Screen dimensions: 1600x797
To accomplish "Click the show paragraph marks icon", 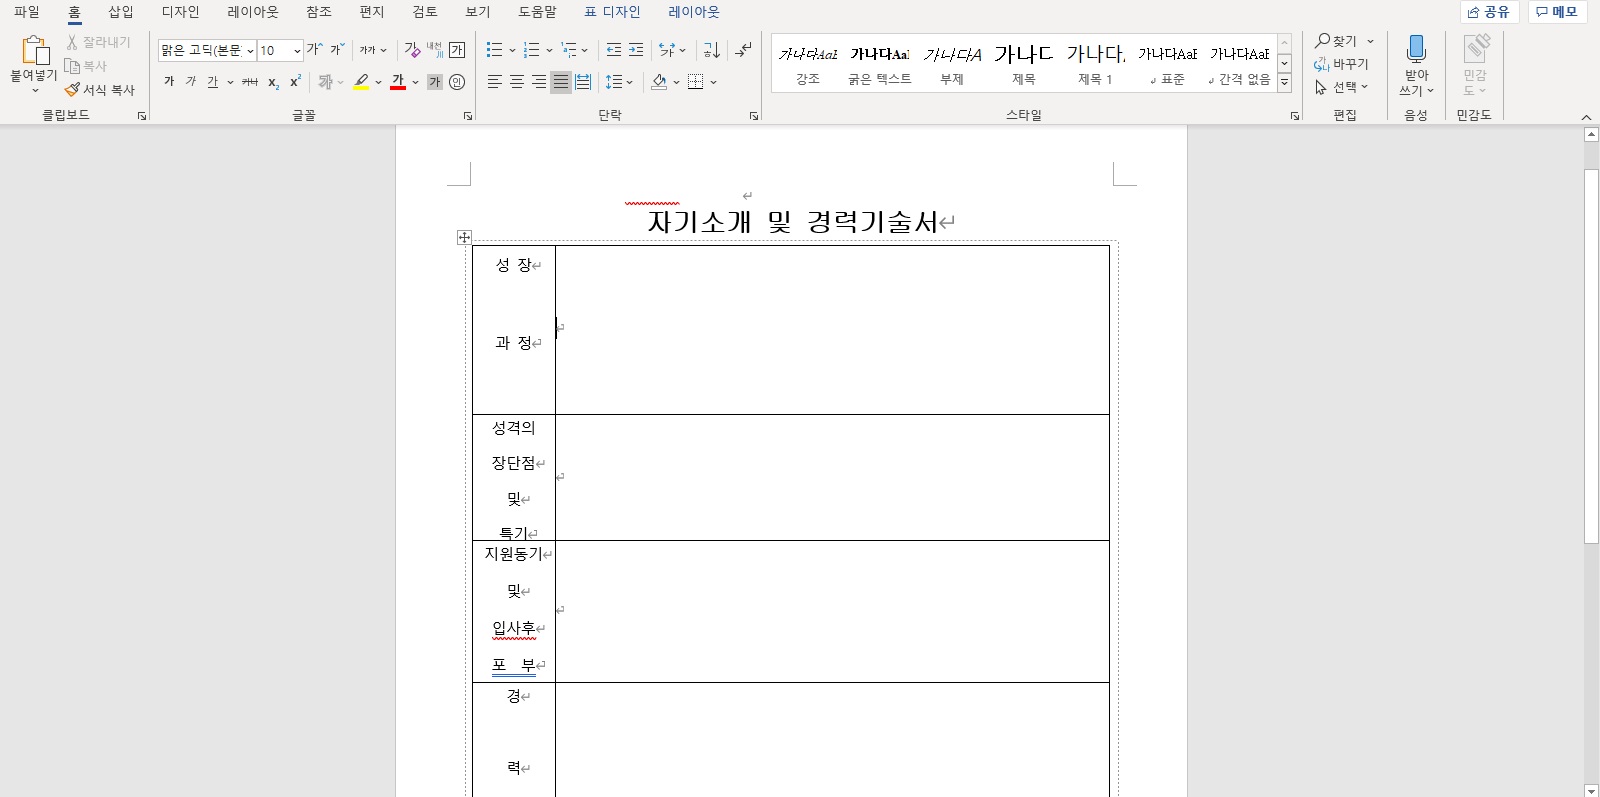I will [x=743, y=50].
